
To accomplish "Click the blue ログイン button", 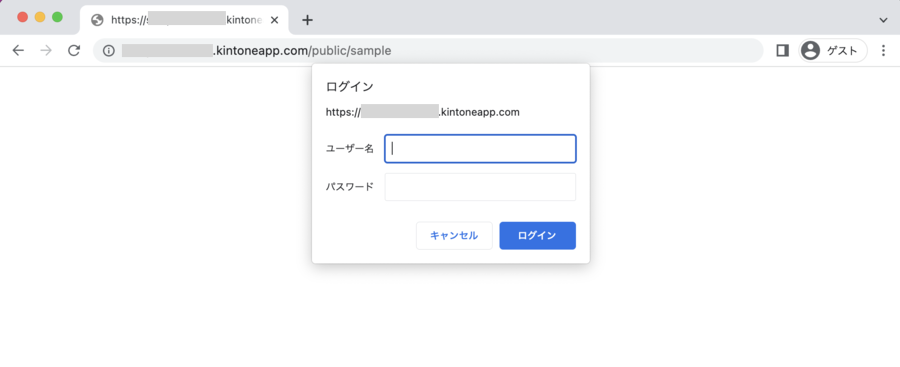I will tap(537, 235).
